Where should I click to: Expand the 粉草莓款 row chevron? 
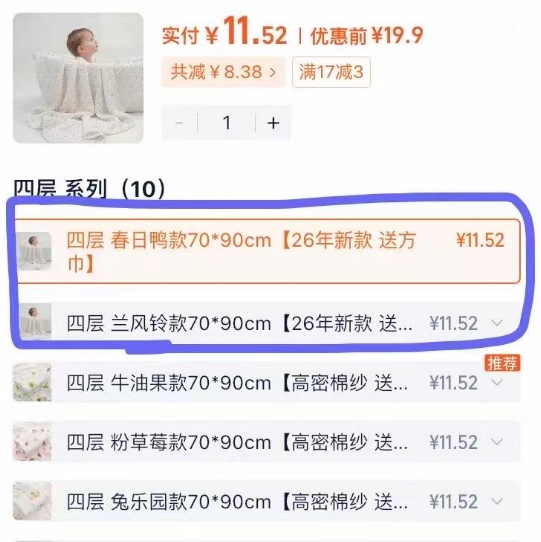point(497,442)
